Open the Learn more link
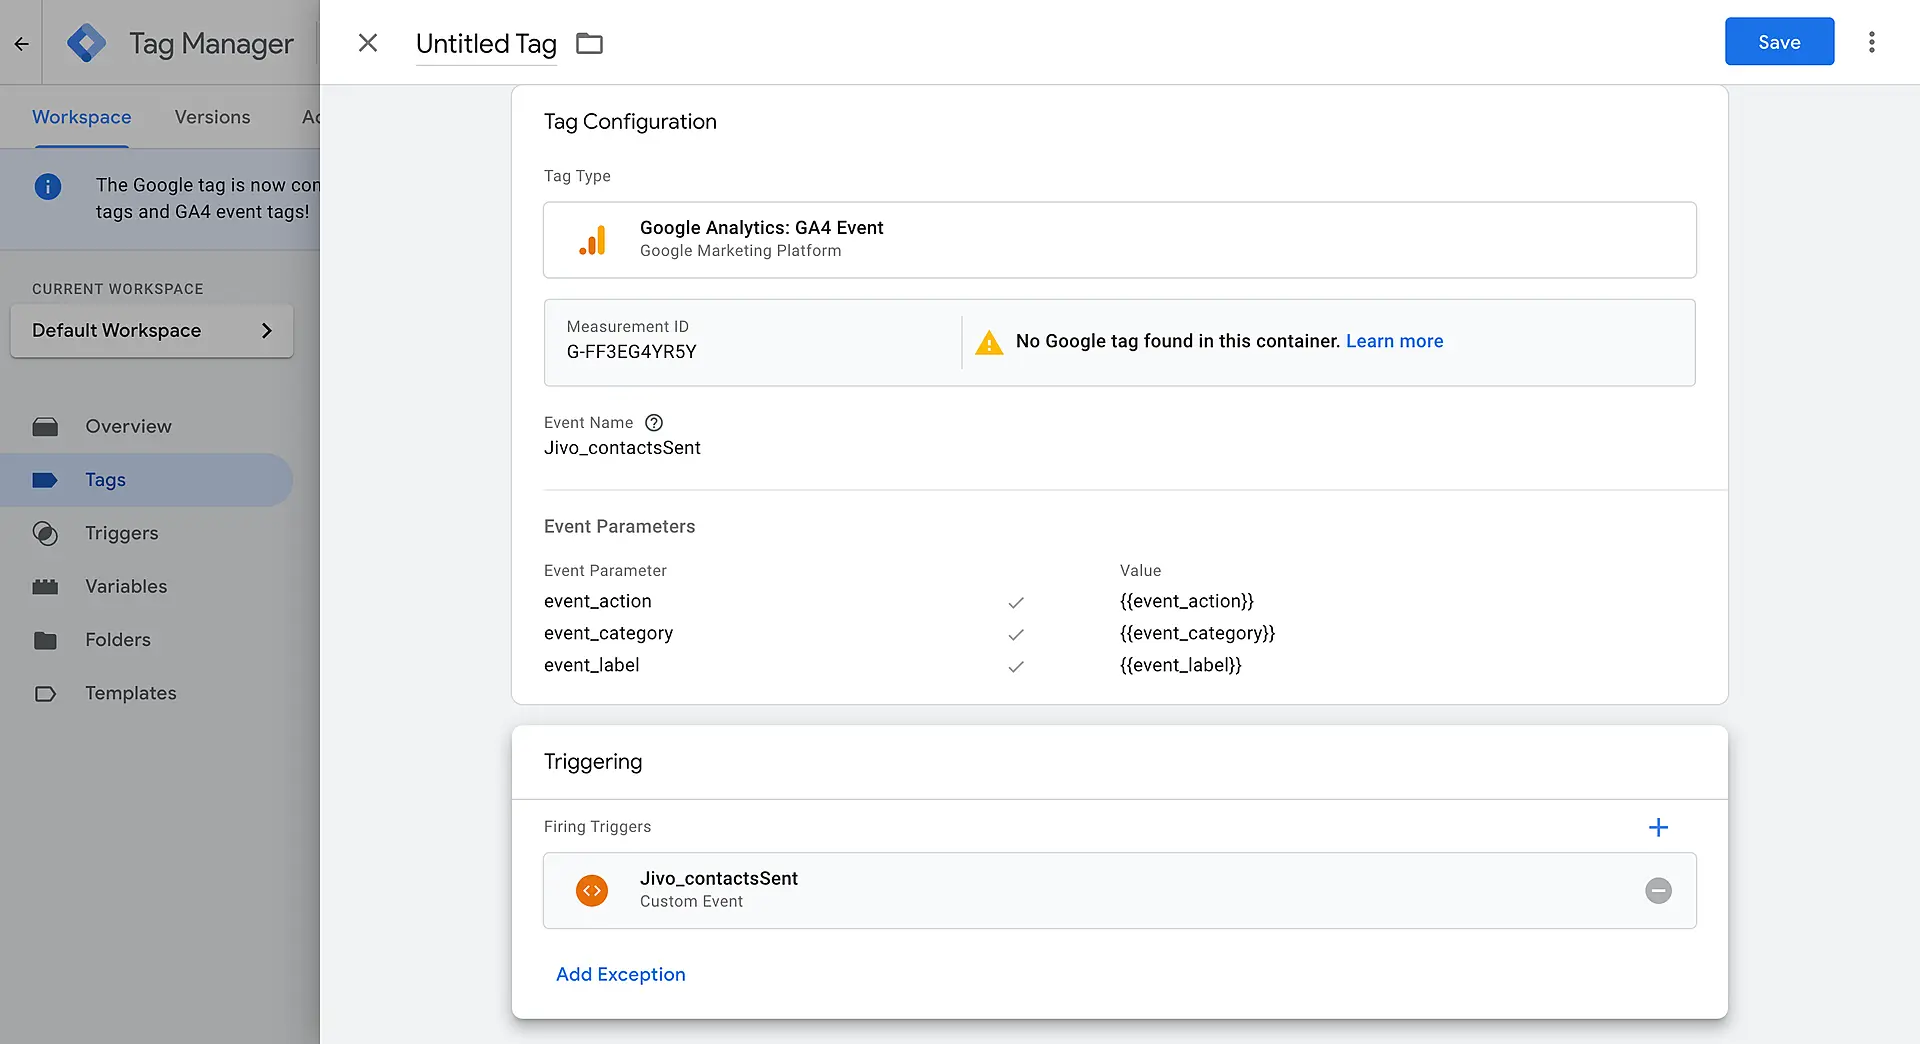The width and height of the screenshot is (1920, 1044). [x=1394, y=341]
